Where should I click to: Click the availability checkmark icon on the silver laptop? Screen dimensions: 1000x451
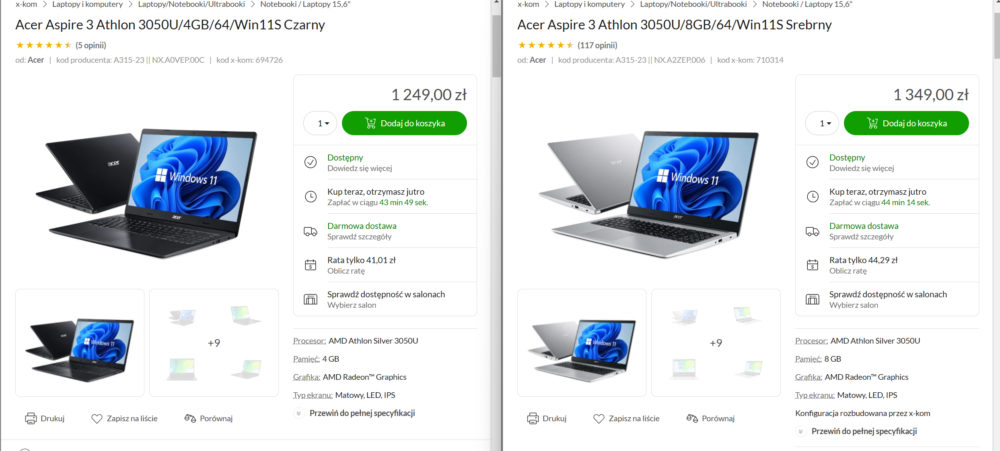[812, 162]
